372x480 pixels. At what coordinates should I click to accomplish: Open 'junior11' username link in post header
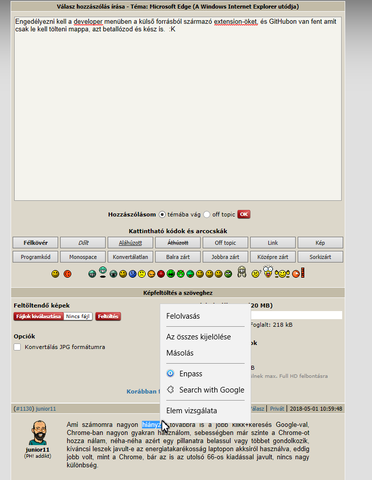pos(46,409)
